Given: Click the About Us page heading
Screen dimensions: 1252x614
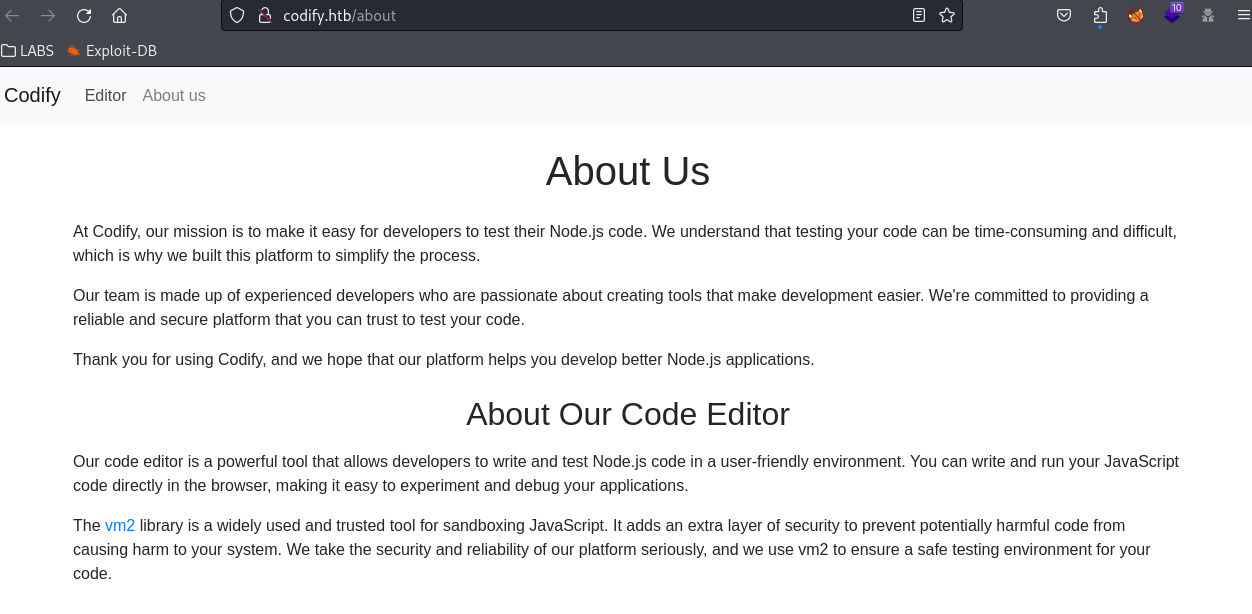Looking at the screenshot, I should coord(628,171).
